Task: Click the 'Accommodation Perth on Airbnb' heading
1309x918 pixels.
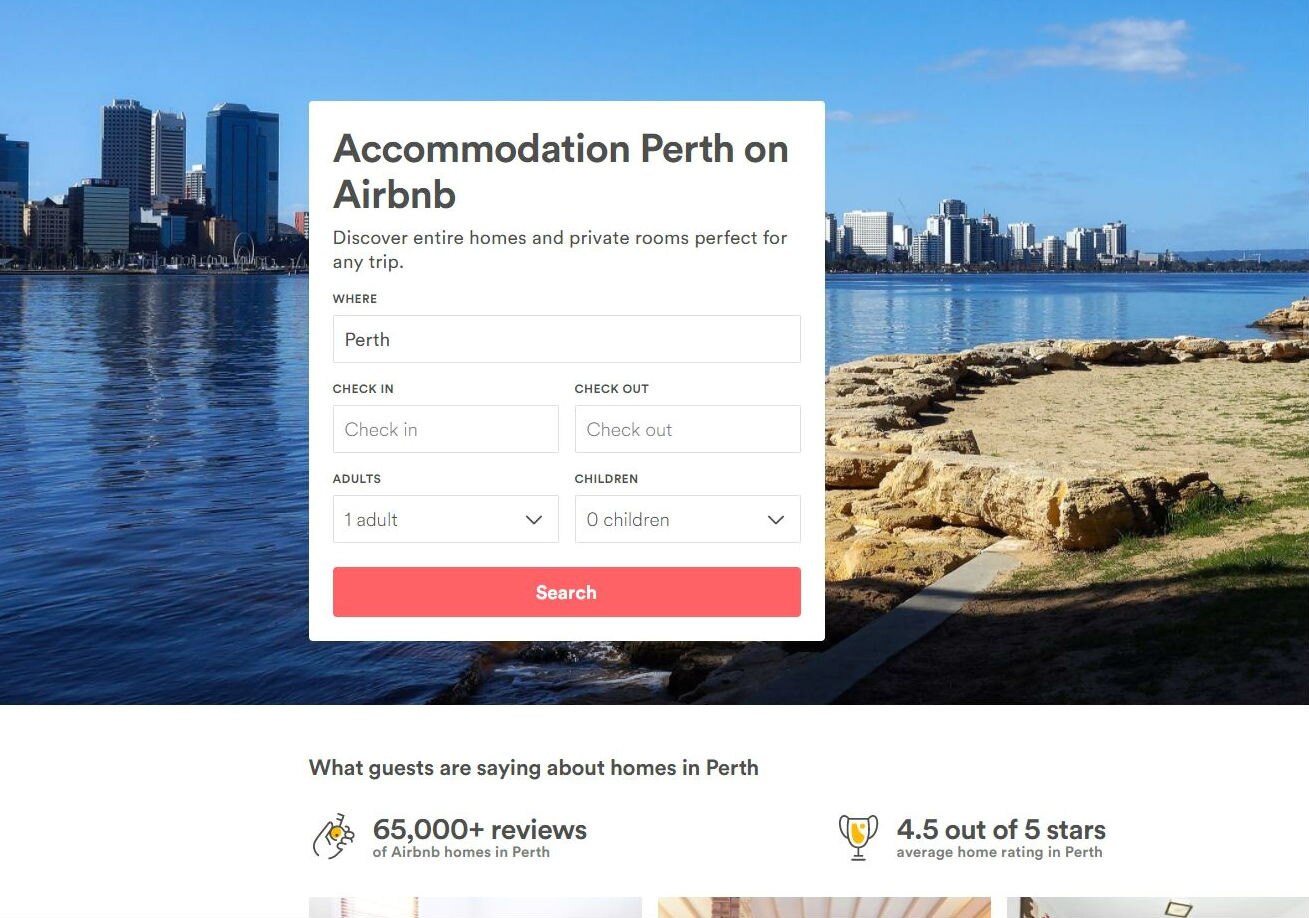Action: coord(560,170)
